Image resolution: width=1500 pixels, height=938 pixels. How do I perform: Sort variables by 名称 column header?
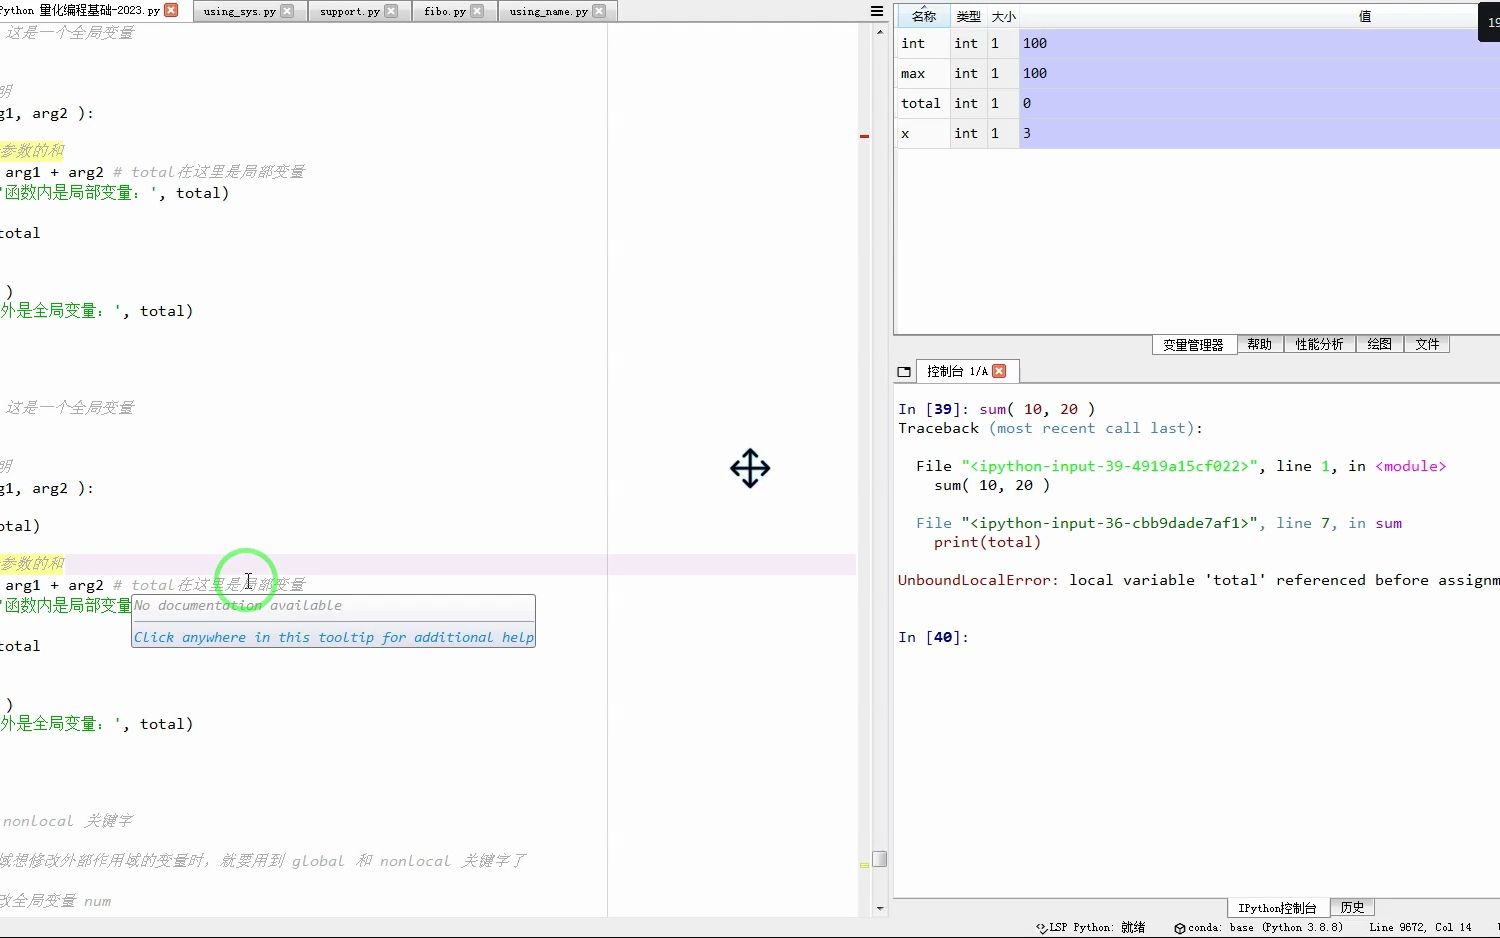click(x=923, y=16)
